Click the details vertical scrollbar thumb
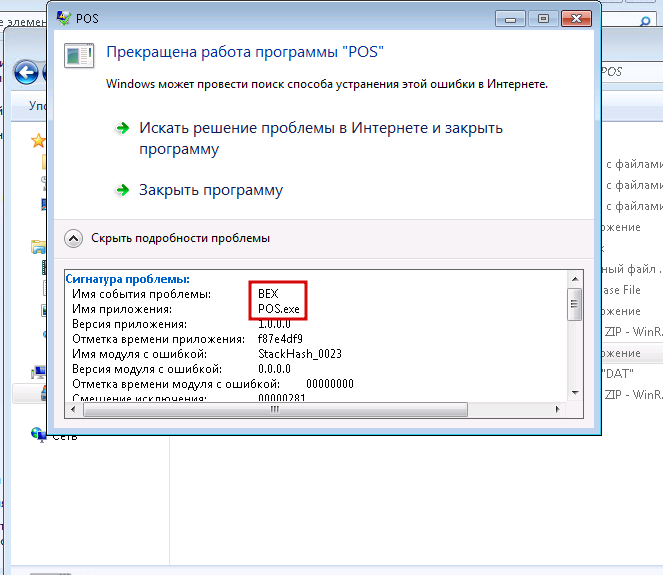 click(575, 304)
